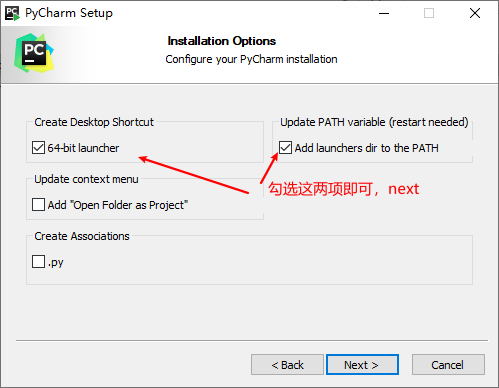Click the Create Associations group title
The width and height of the screenshot is (499, 388).
[82, 236]
